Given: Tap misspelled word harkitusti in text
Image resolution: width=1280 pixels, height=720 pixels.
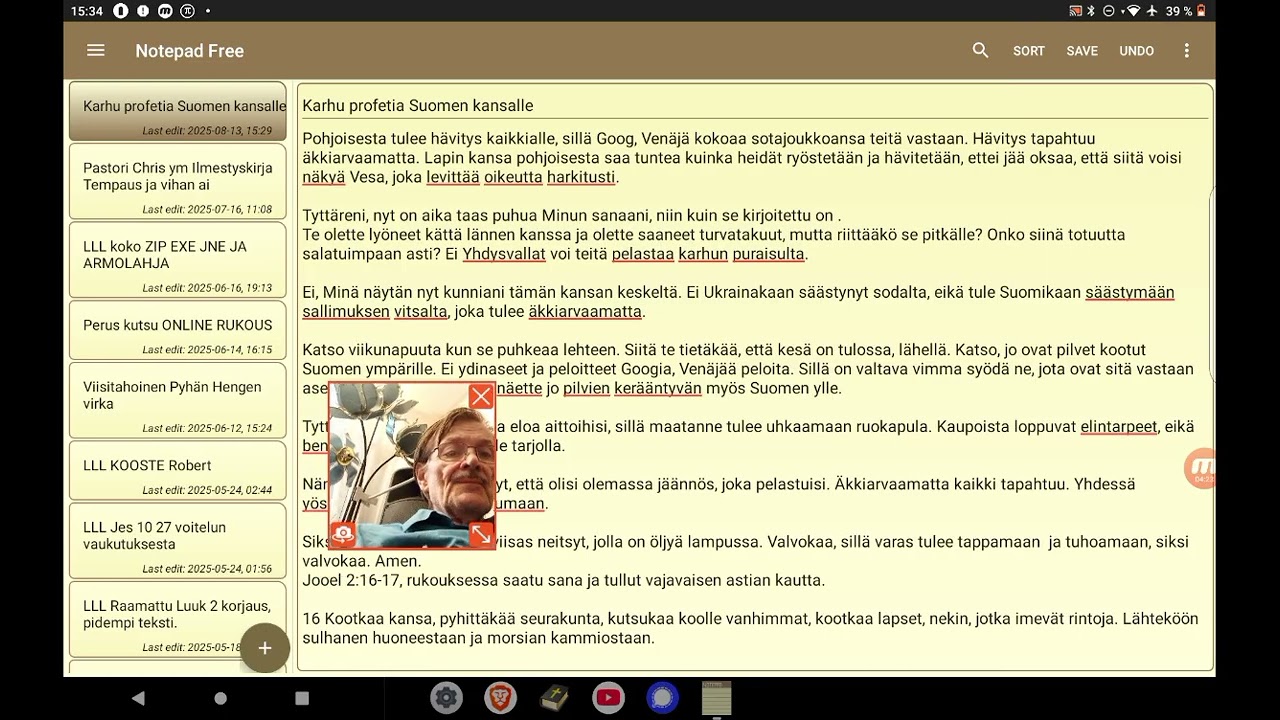Looking at the screenshot, I should pos(581,177).
